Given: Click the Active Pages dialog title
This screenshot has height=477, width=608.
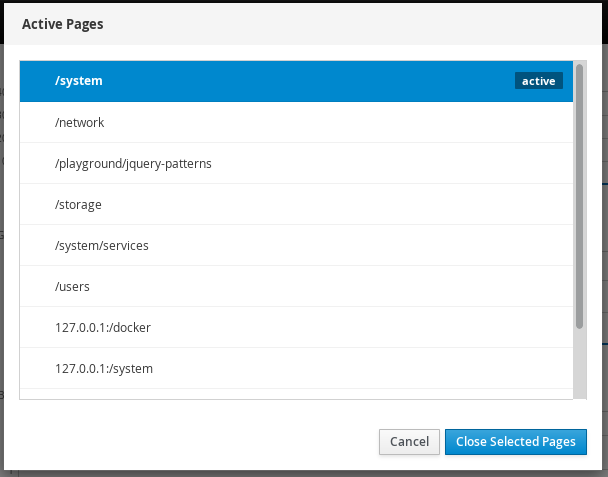Looking at the screenshot, I should (63, 23).
